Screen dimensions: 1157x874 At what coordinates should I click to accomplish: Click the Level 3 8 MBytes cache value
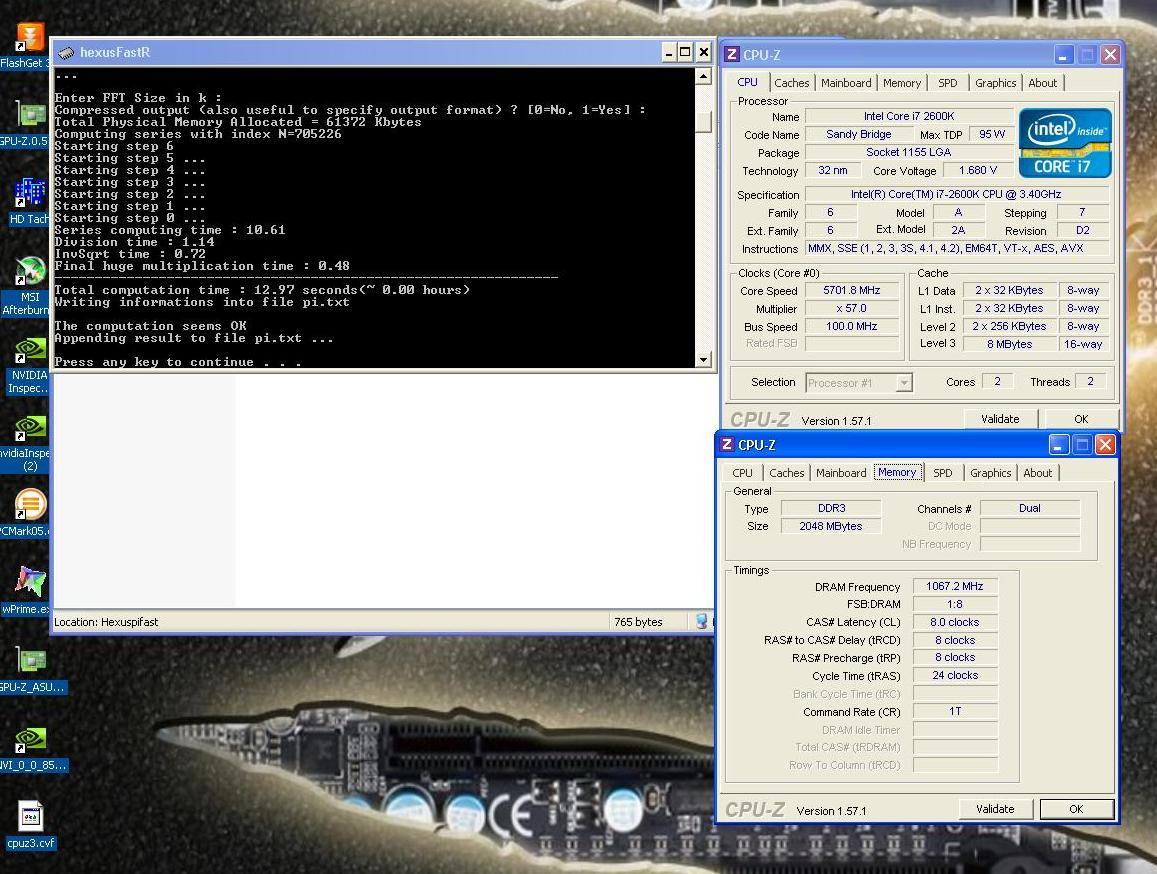coord(1009,344)
